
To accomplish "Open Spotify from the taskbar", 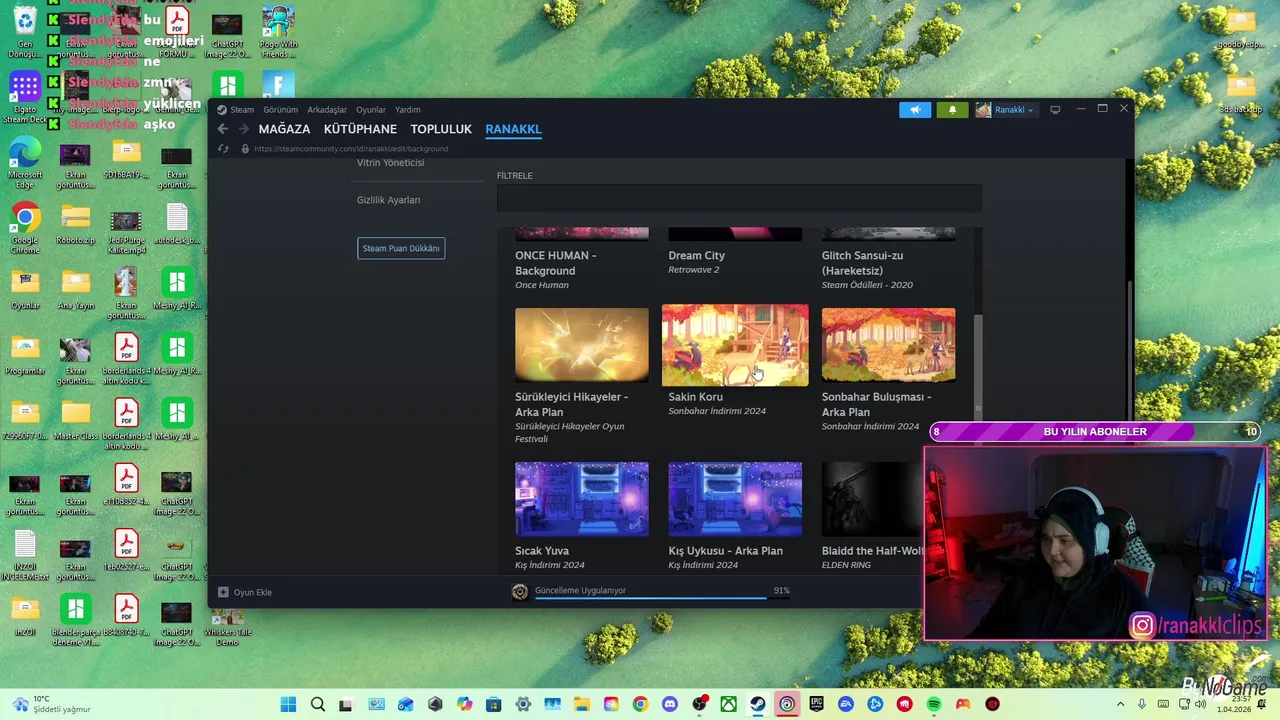I will point(934,704).
